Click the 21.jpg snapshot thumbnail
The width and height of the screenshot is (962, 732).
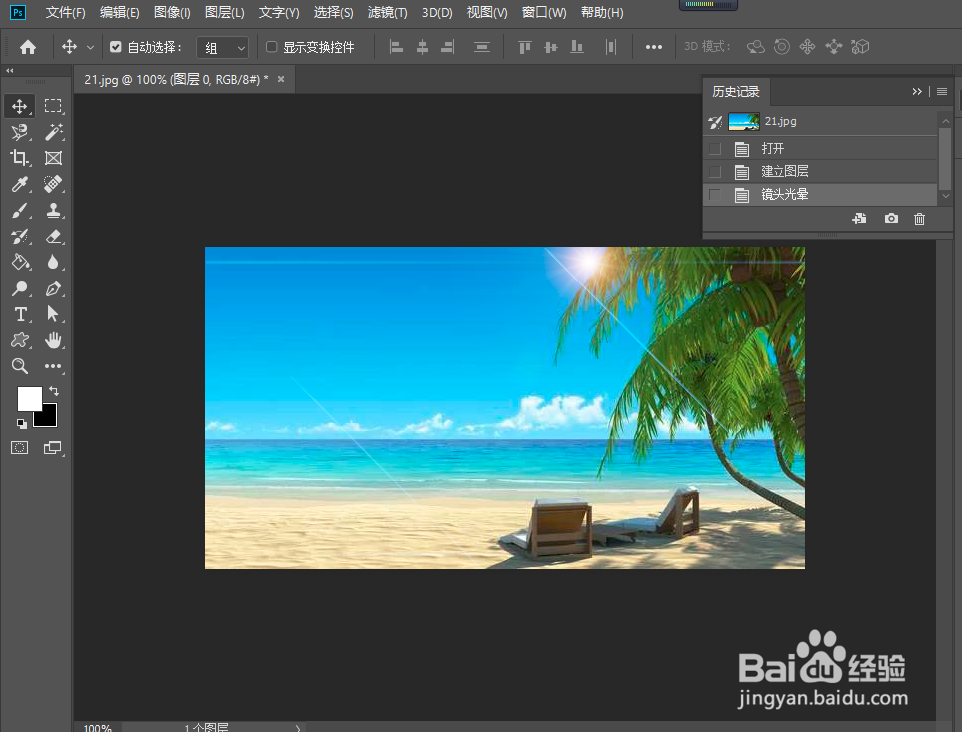pyautogui.click(x=744, y=121)
